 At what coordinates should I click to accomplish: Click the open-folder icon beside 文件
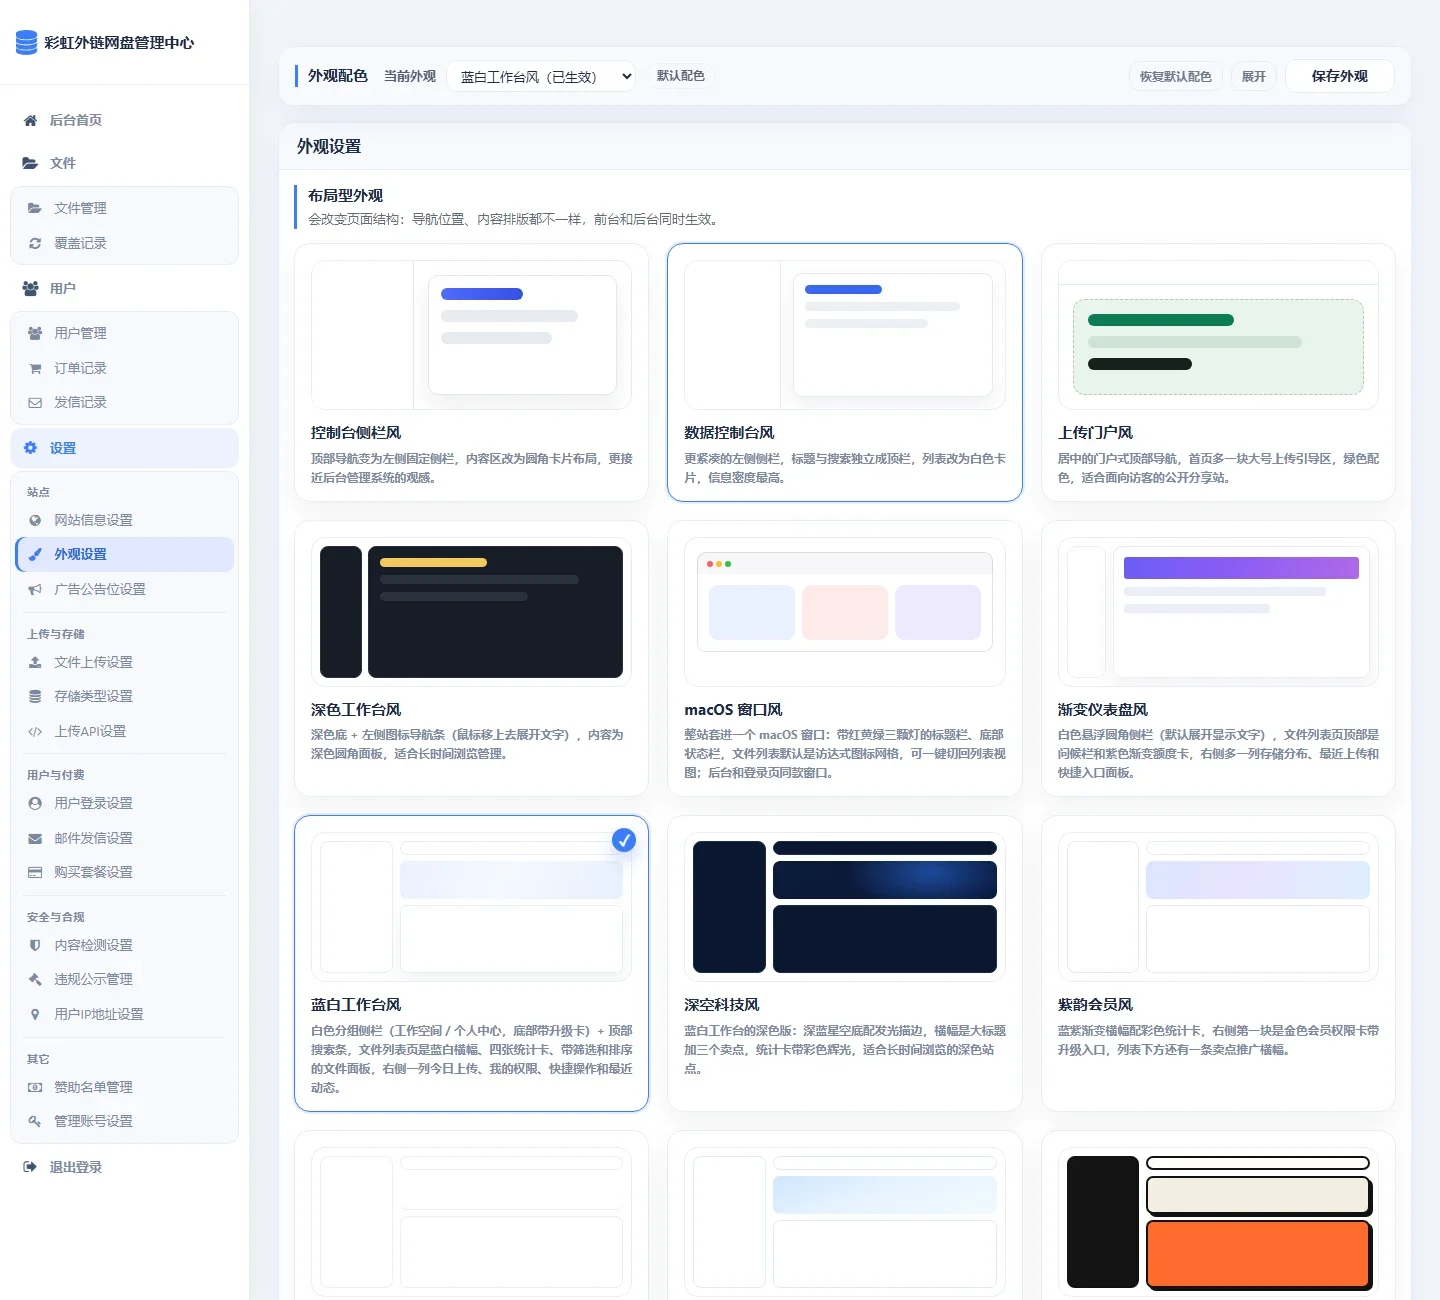pos(30,163)
